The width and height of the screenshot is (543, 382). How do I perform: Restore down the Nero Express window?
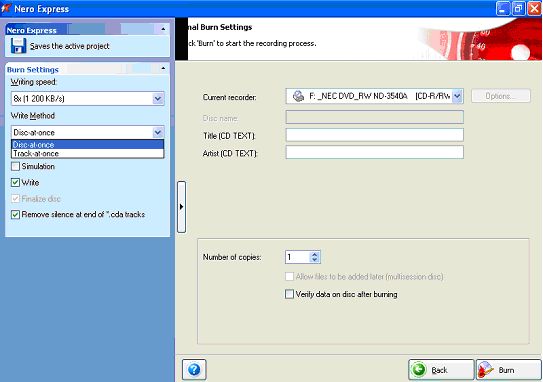pyautogui.click(x=518, y=8)
